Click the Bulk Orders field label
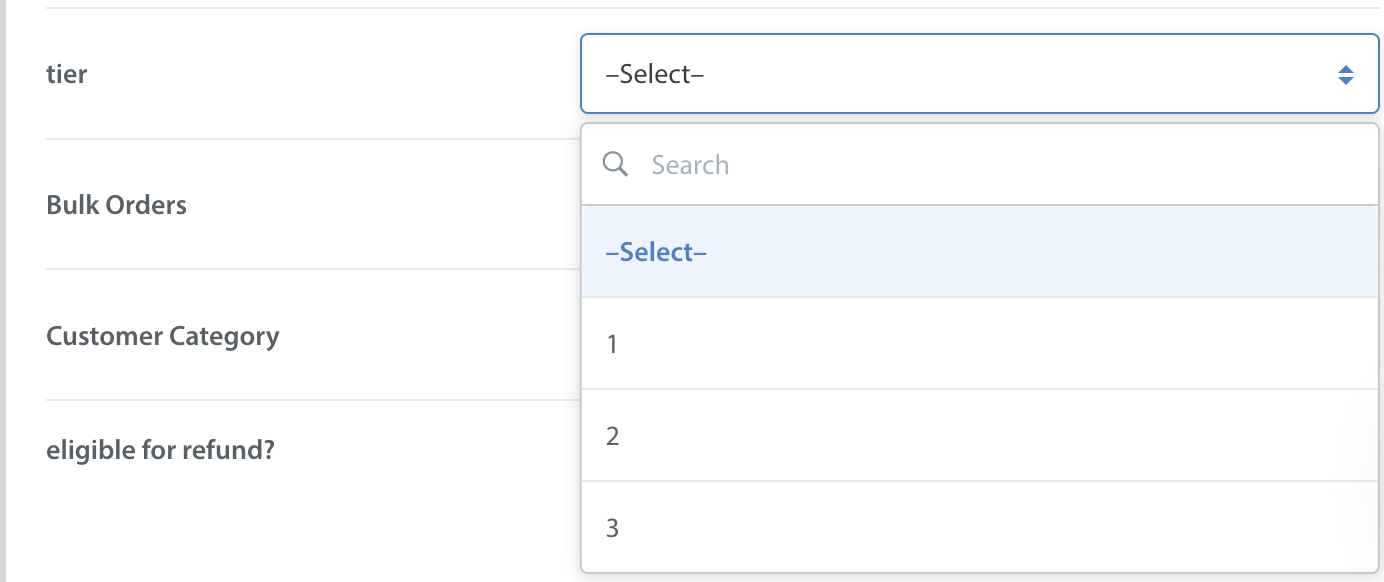This screenshot has width=1384, height=582. 116,205
